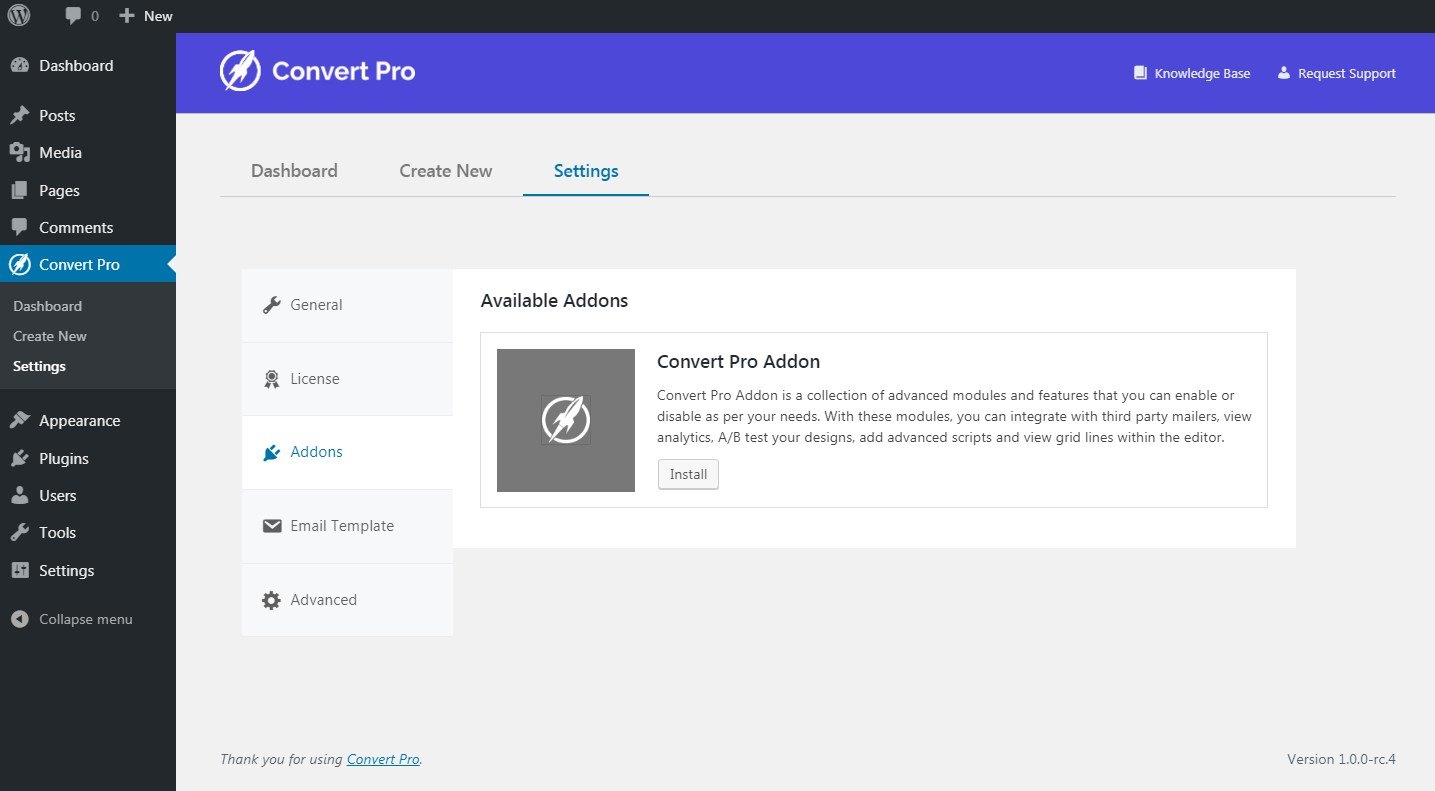Open Posts in the sidebar
Screen dimensions: 1435x791
click(88, 116)
